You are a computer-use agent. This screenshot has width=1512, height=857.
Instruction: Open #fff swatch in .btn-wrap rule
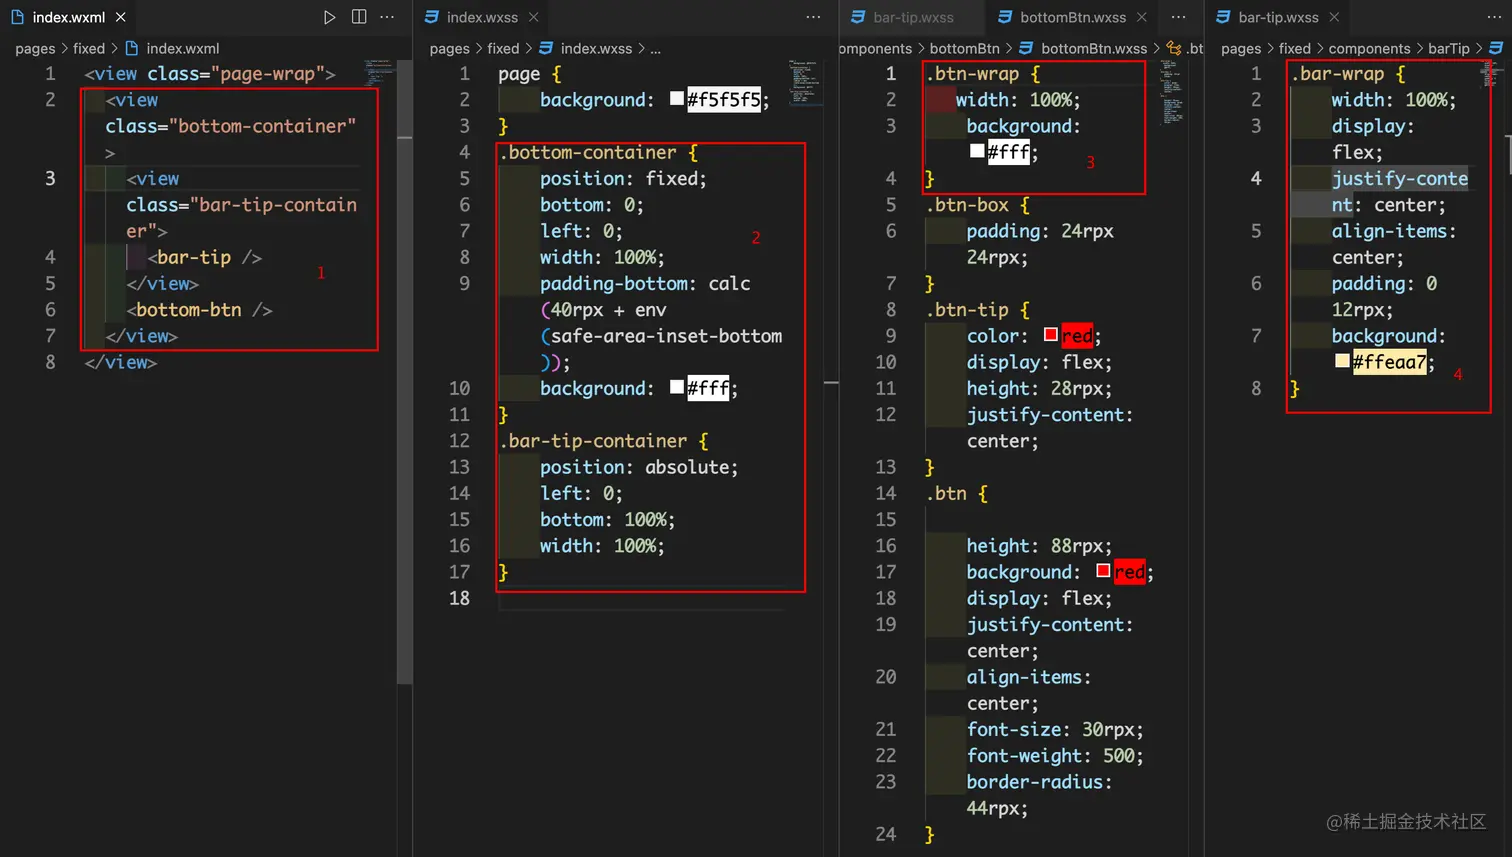(977, 150)
